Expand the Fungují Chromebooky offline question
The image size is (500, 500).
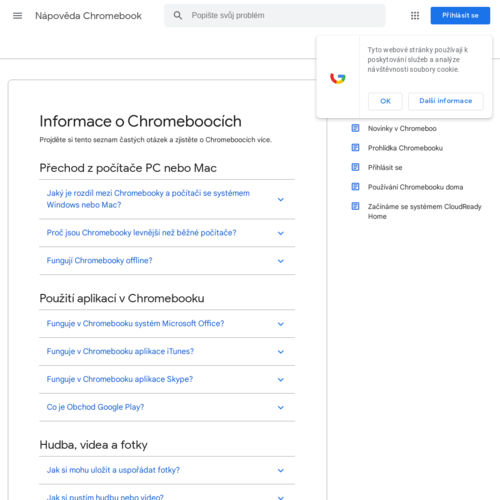(281, 261)
